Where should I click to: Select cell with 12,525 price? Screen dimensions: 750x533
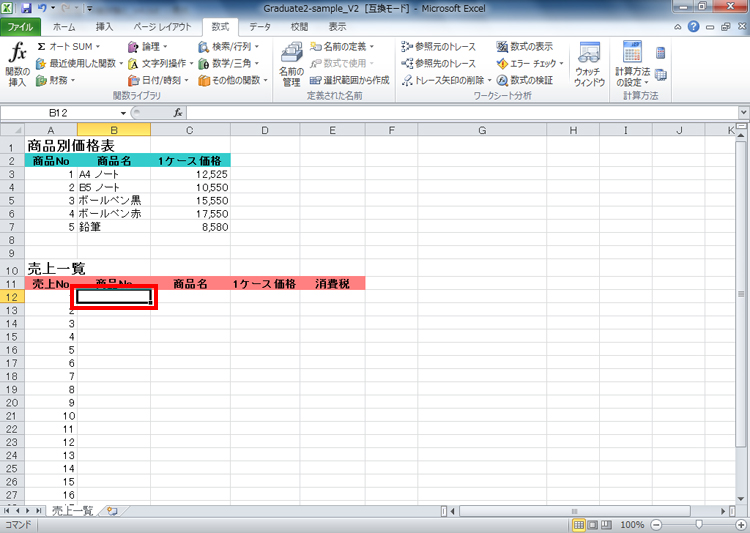pos(190,174)
